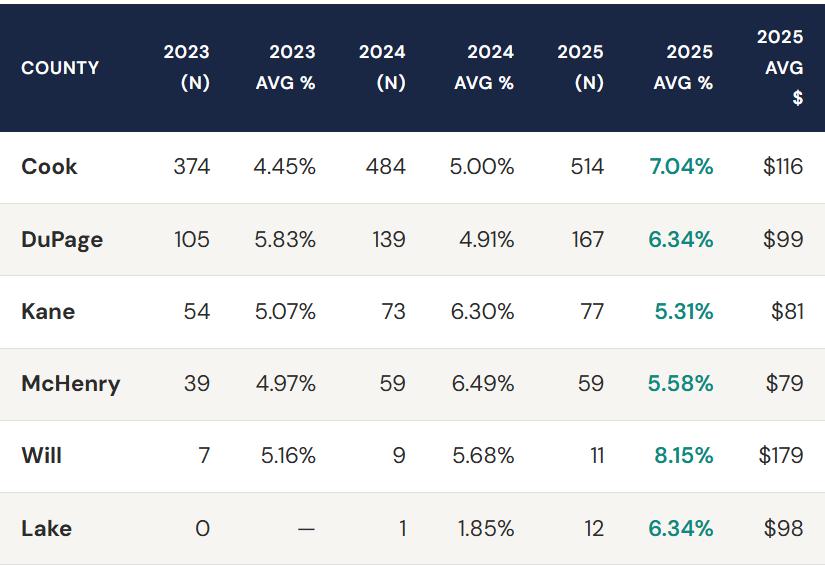
Task: Select the 2024 AVG % header
Action: tap(484, 67)
